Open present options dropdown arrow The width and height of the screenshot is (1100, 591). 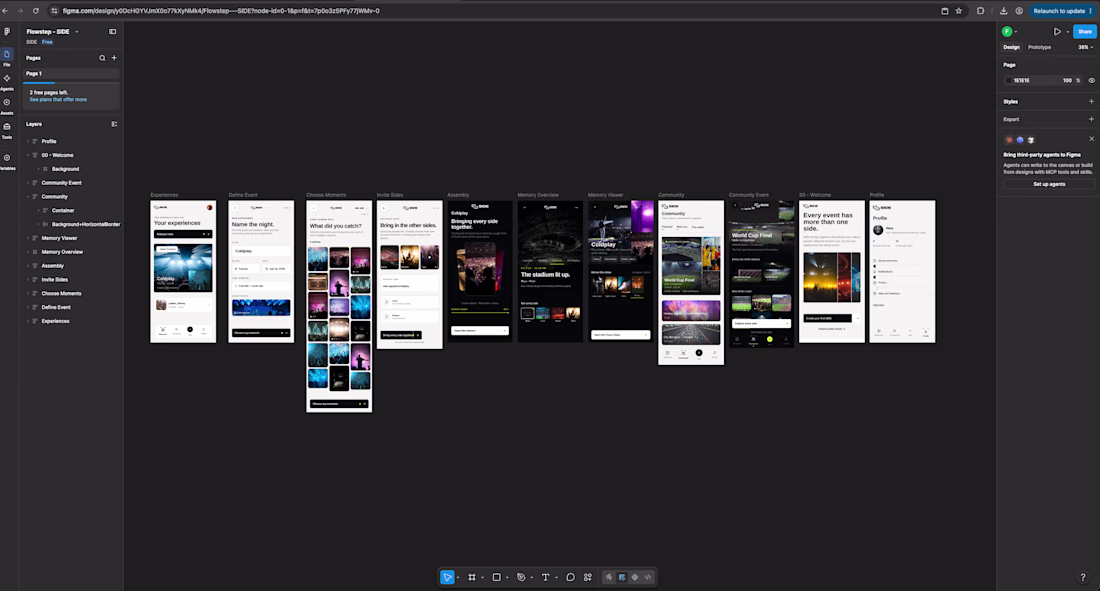point(1068,32)
